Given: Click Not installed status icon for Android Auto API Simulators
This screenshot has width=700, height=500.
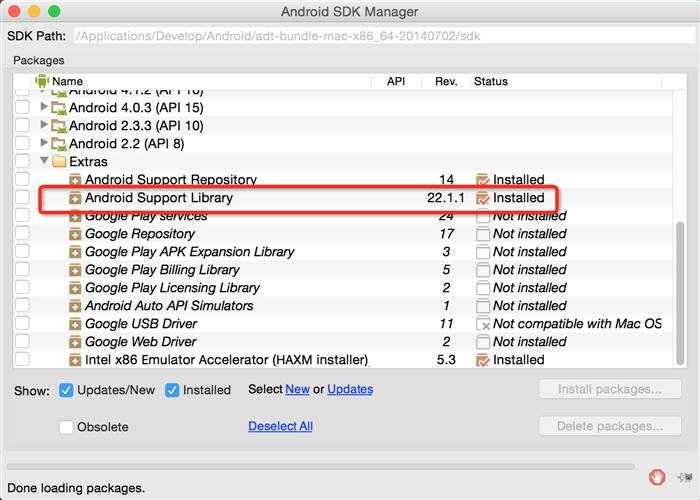Looking at the screenshot, I should click(x=483, y=306).
